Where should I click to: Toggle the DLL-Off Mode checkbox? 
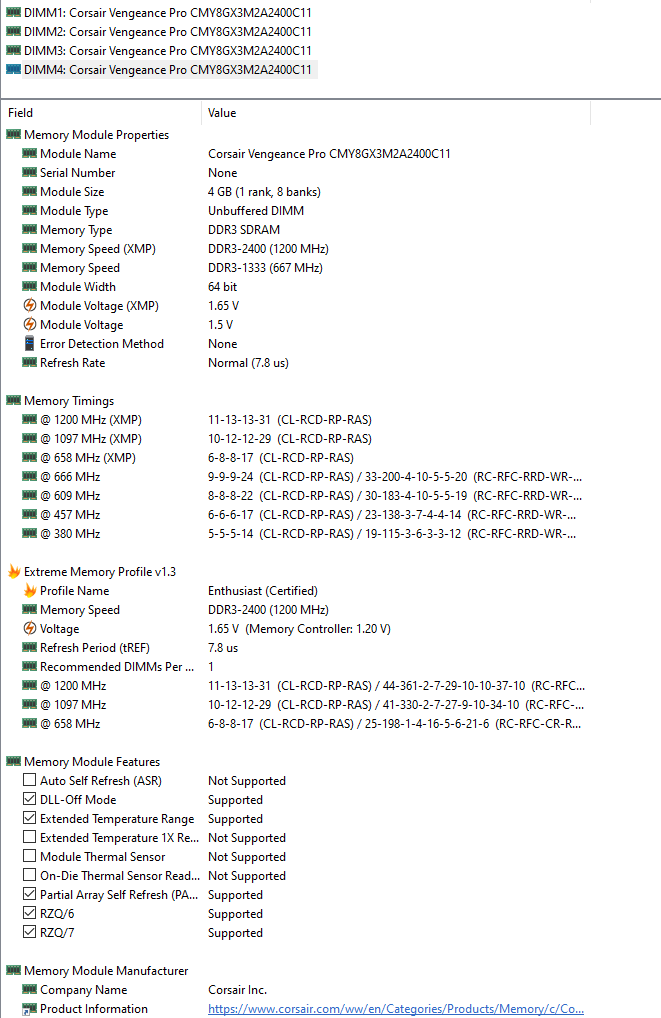29,799
